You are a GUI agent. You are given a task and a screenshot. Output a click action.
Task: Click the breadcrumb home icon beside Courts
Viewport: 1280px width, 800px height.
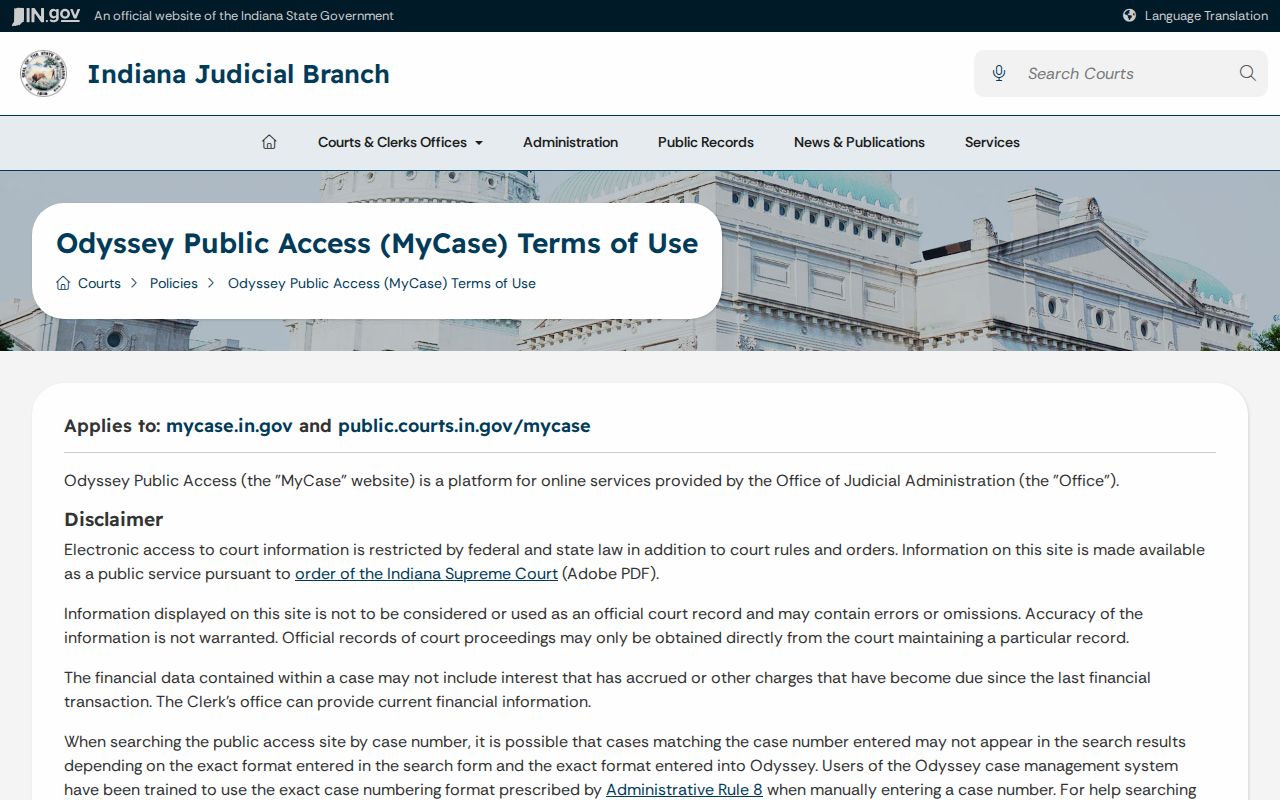[63, 283]
